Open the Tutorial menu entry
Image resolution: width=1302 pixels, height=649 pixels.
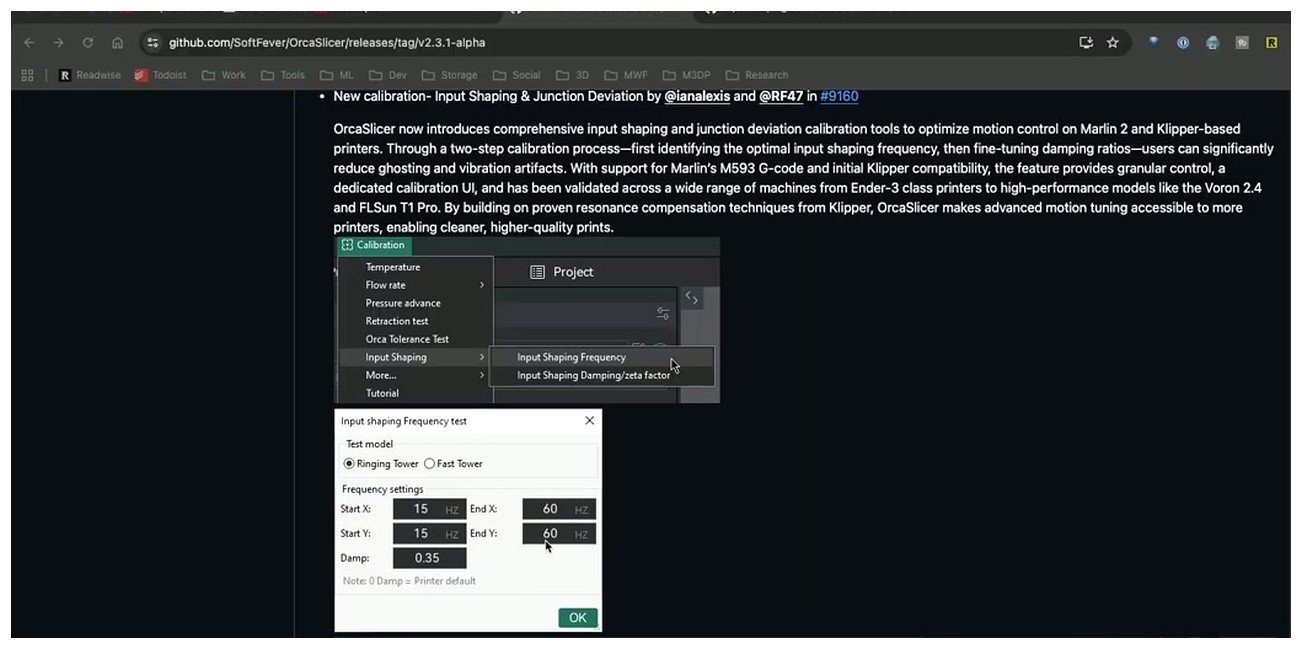[382, 393]
